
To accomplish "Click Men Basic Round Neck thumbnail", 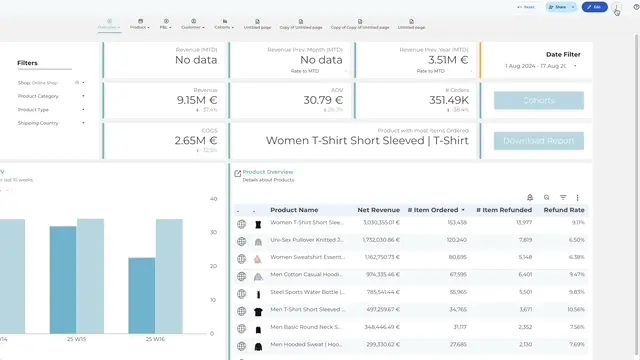I will tap(258, 329).
